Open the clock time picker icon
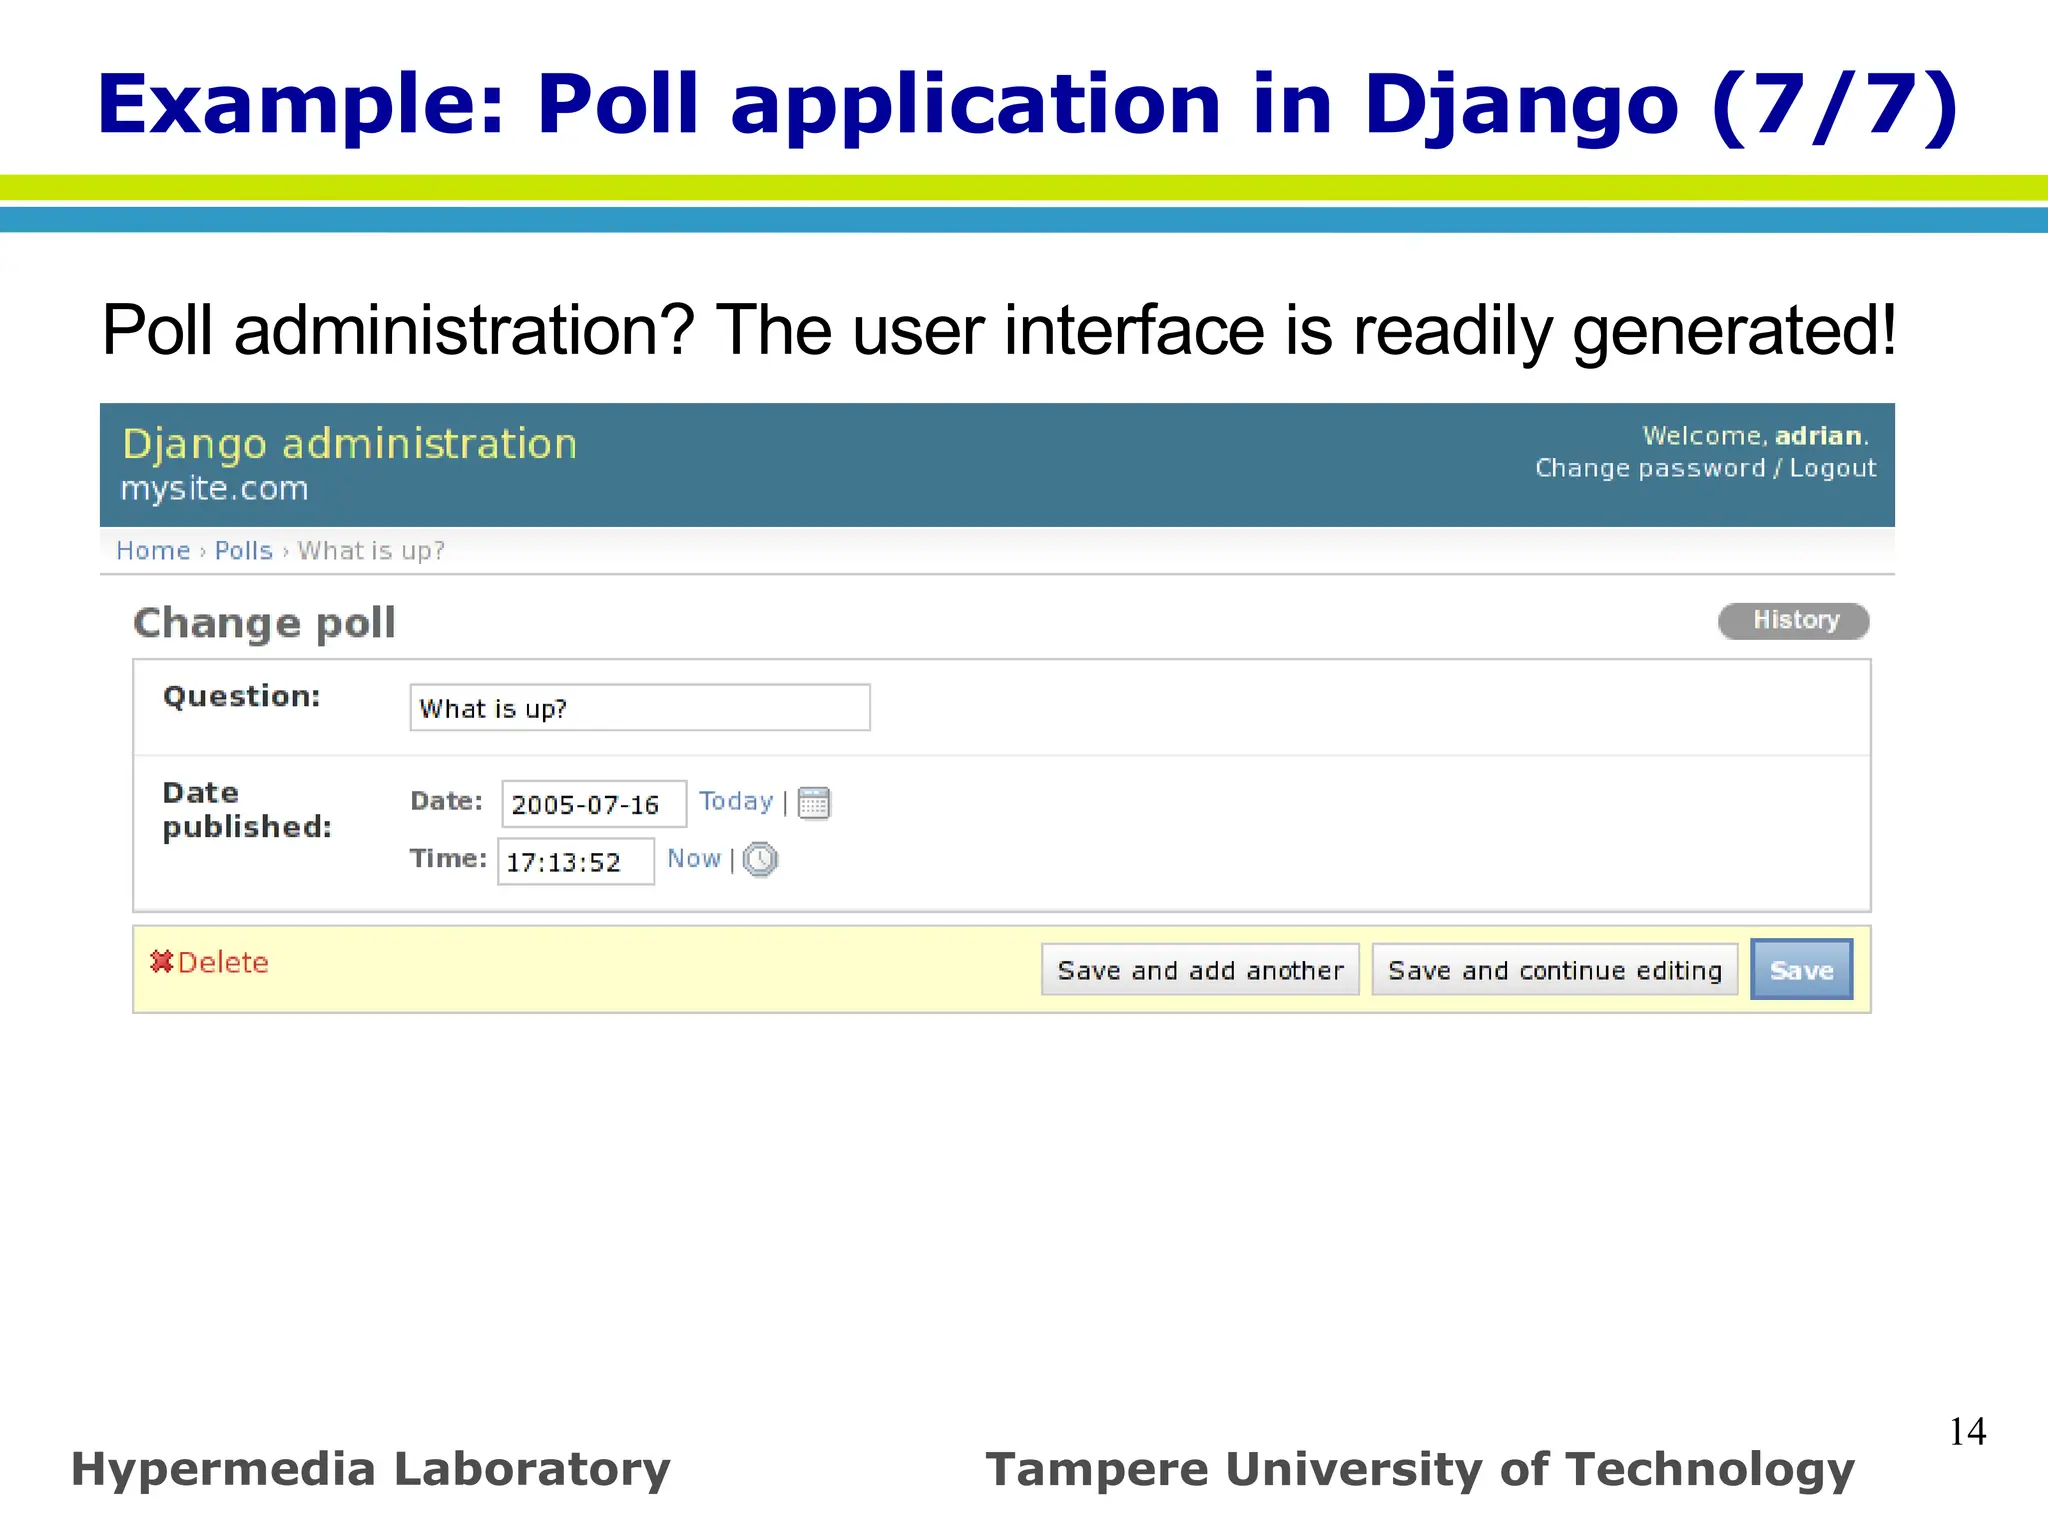This screenshot has width=2048, height=1536. (760, 860)
